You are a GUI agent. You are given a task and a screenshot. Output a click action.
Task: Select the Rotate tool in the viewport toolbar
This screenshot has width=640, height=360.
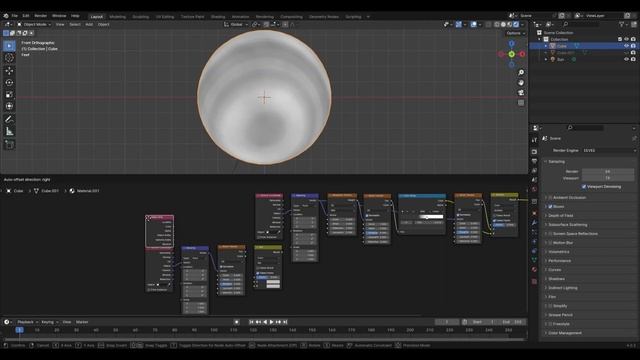coord(9,82)
